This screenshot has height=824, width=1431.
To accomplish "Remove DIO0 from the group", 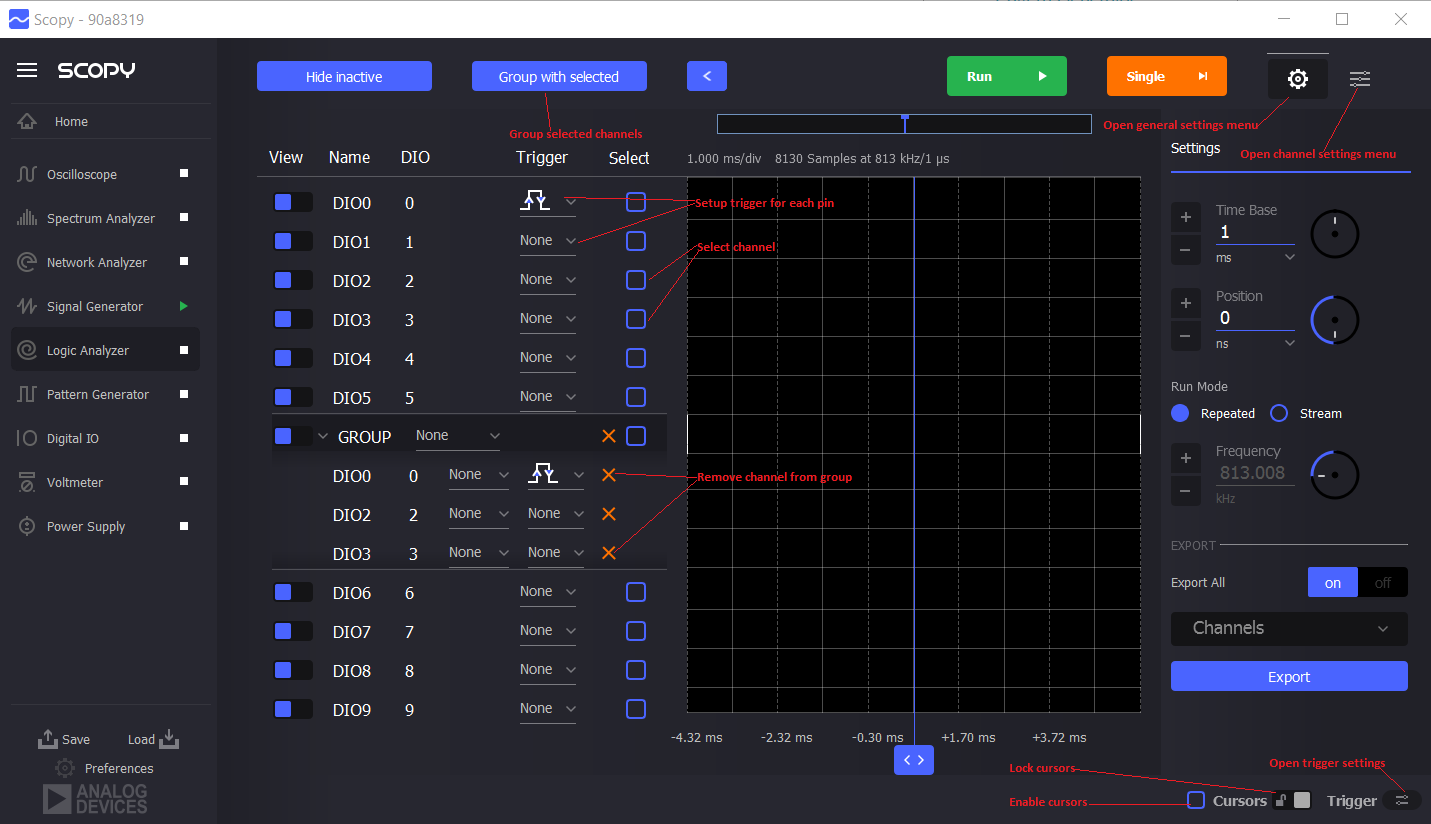I will point(608,475).
